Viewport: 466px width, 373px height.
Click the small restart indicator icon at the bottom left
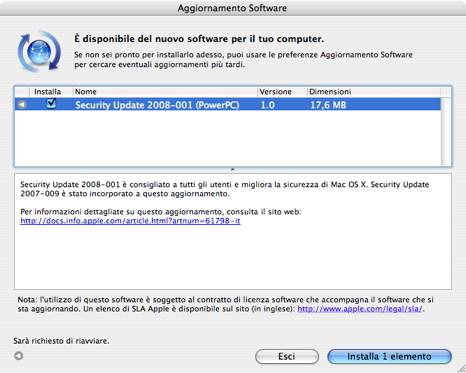pyautogui.click(x=19, y=356)
